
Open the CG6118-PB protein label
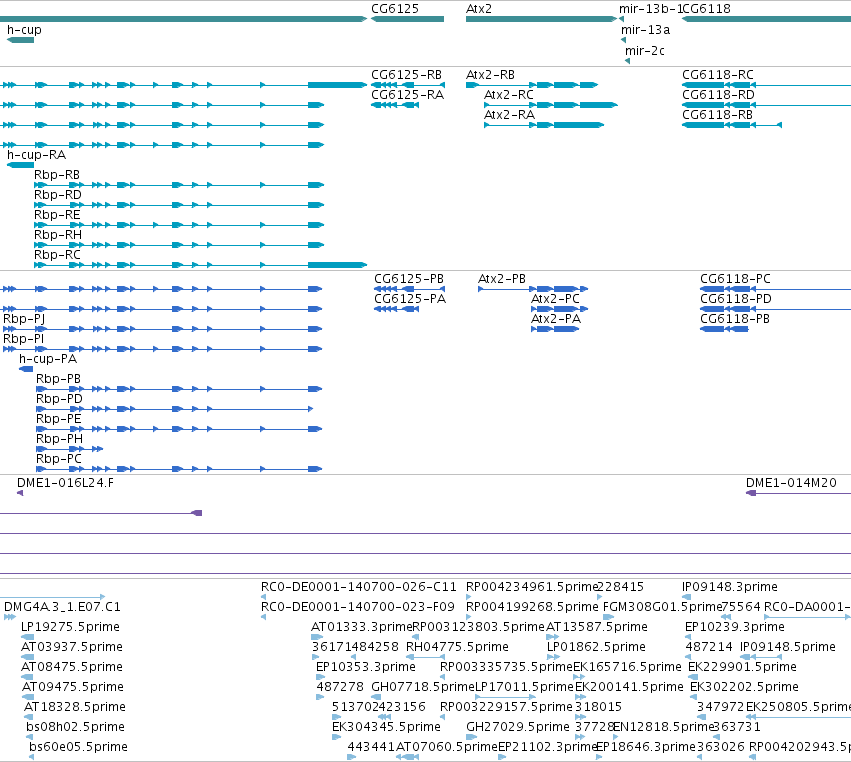click(x=734, y=319)
